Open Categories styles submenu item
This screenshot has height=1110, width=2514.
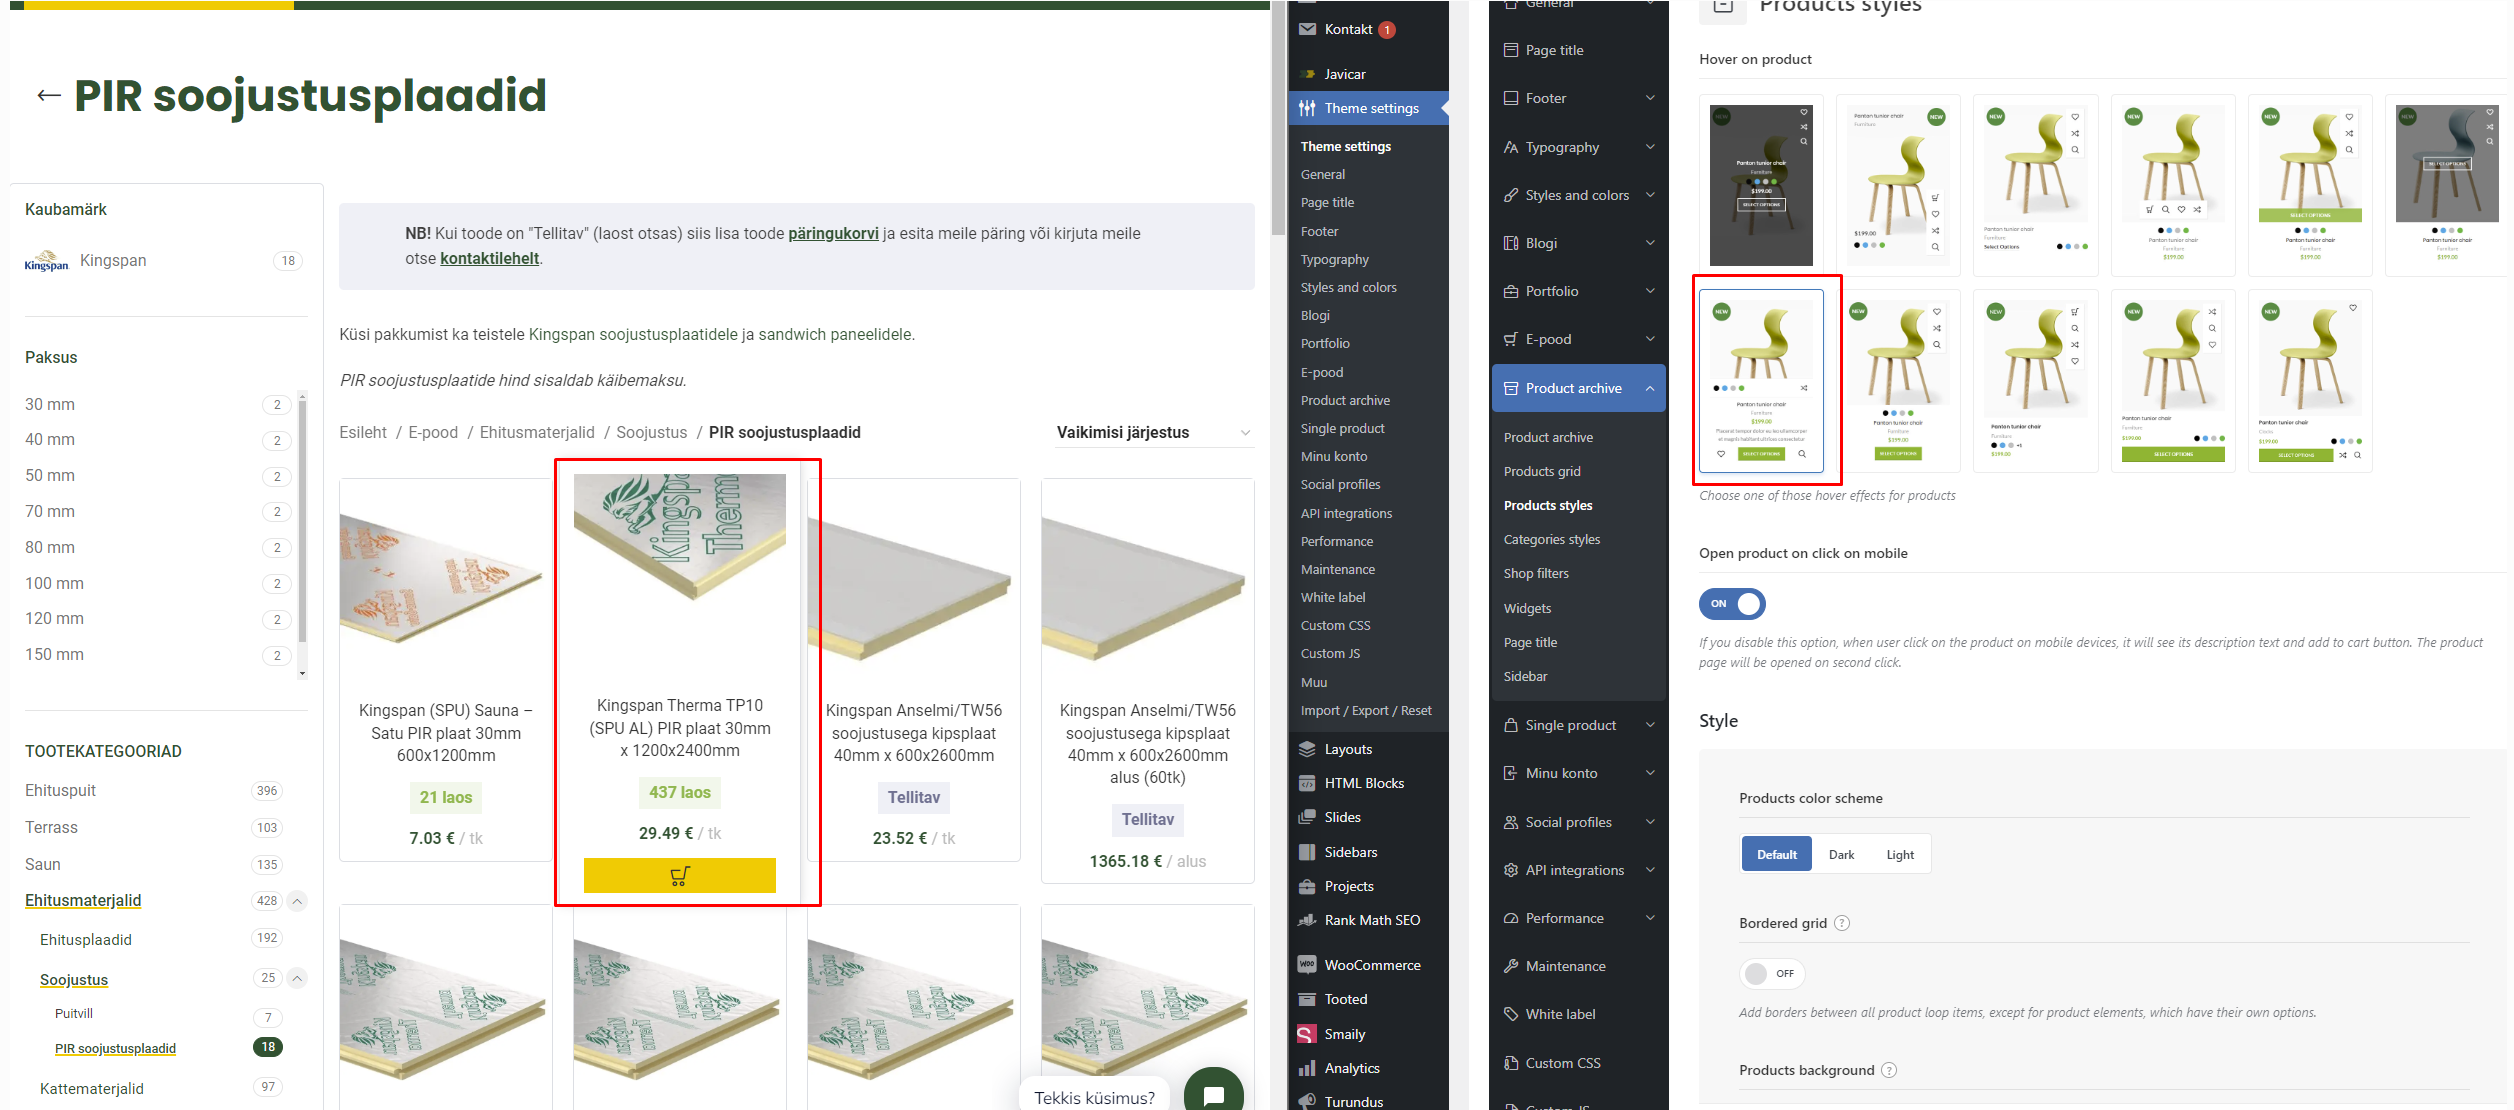pos(1551,539)
